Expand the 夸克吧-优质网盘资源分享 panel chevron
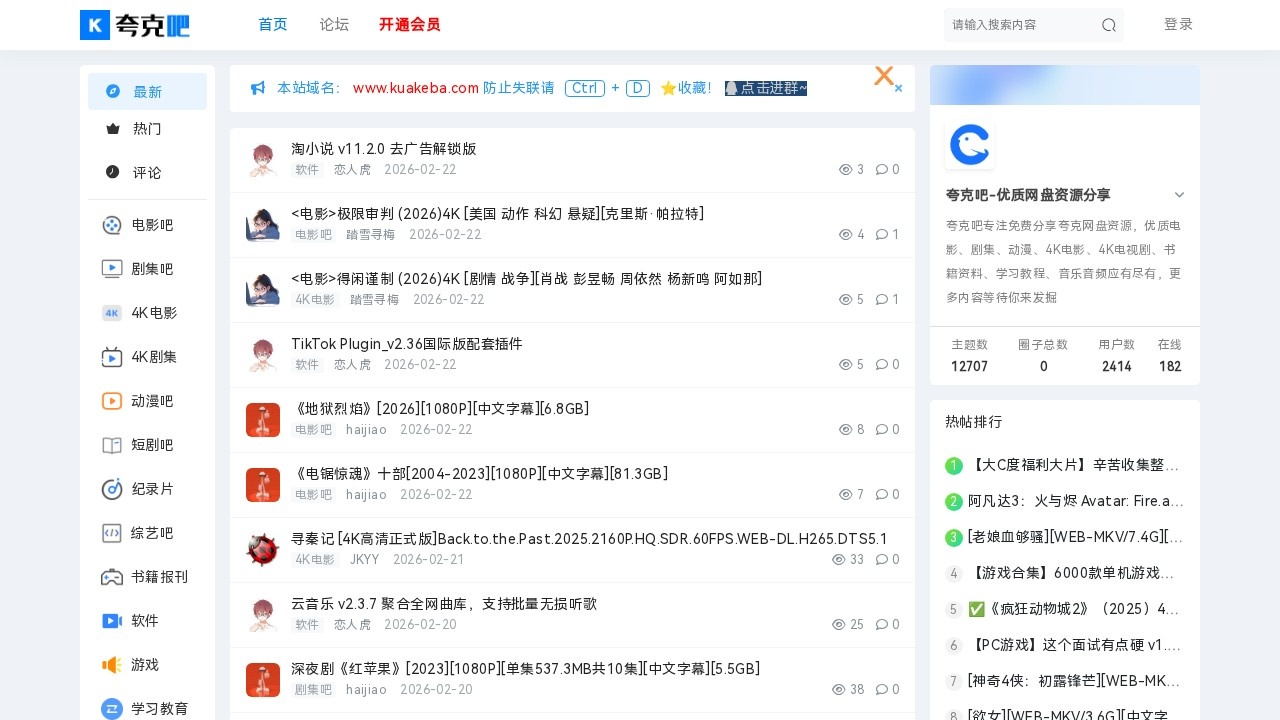The width and height of the screenshot is (1280, 720). coord(1180,195)
